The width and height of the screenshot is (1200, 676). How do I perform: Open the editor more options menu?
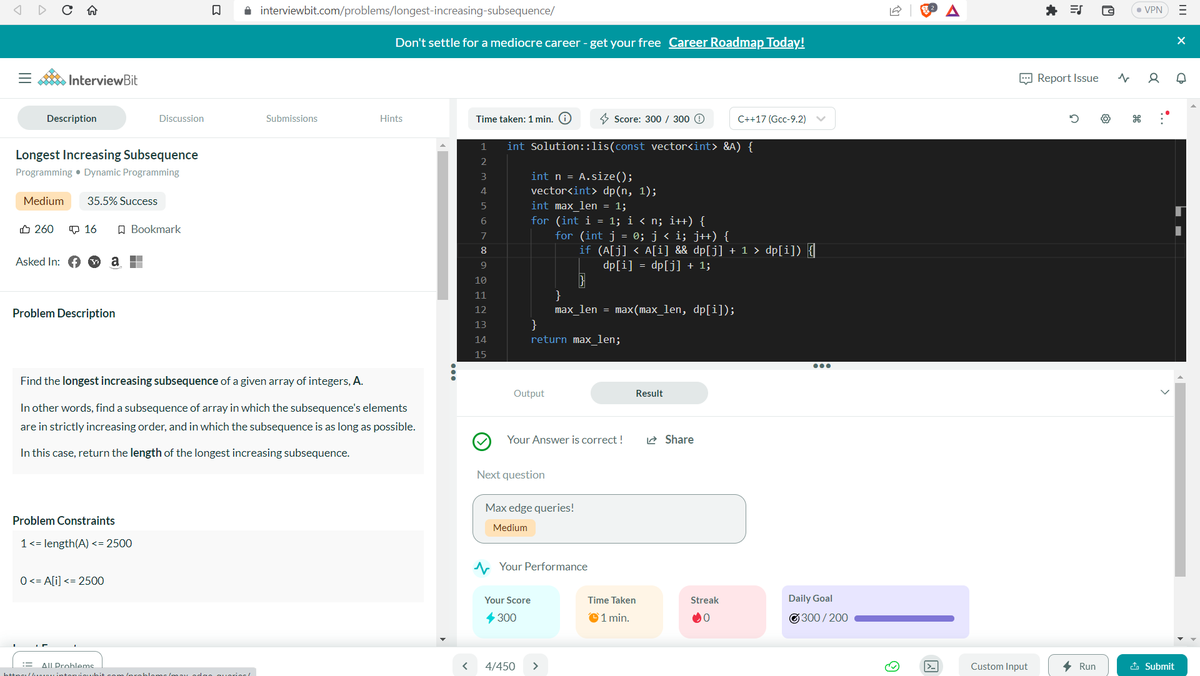1164,117
